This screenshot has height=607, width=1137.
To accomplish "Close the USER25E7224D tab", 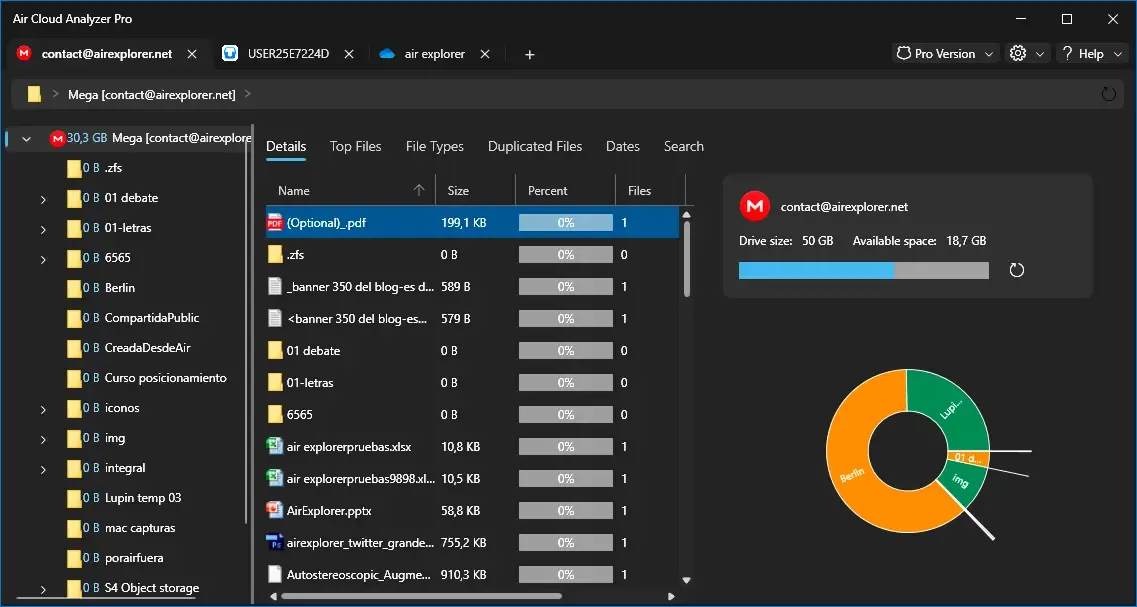I will [x=349, y=54].
